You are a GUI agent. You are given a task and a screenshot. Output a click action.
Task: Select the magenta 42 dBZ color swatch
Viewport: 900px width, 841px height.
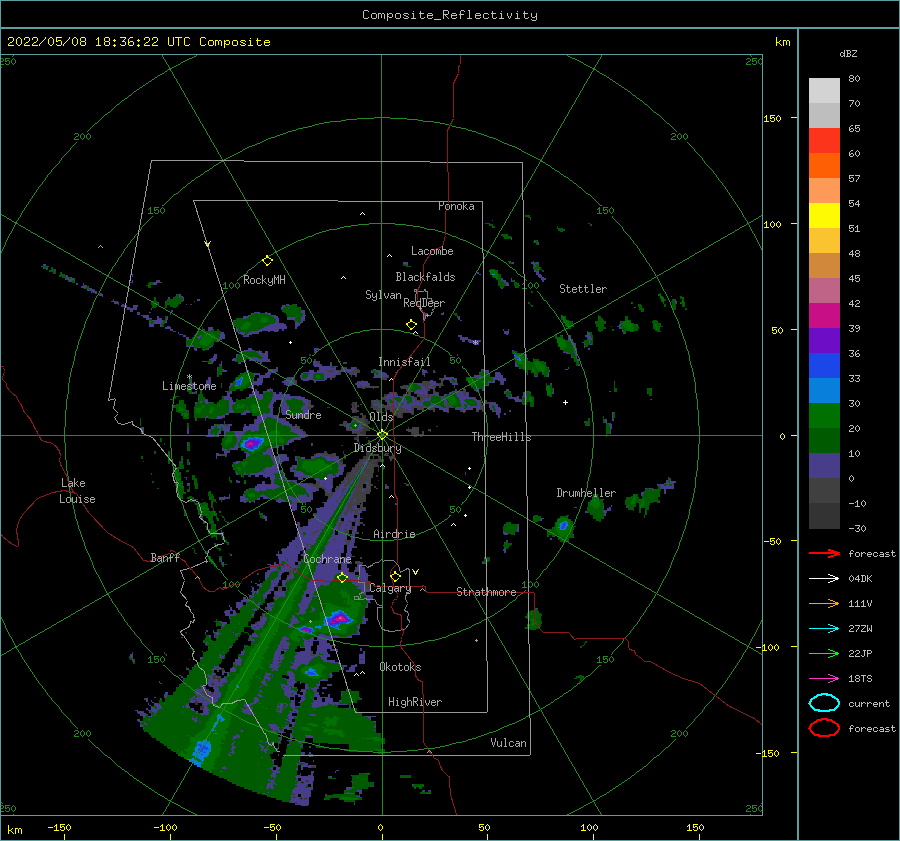[824, 315]
